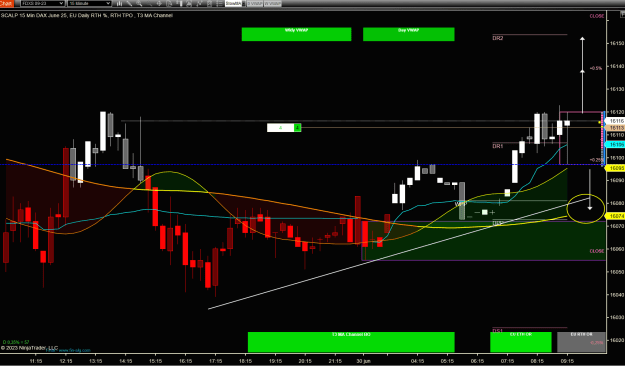Click the www.fin-alg.com link
Screen dimensions: 625x366
(x=75, y=350)
